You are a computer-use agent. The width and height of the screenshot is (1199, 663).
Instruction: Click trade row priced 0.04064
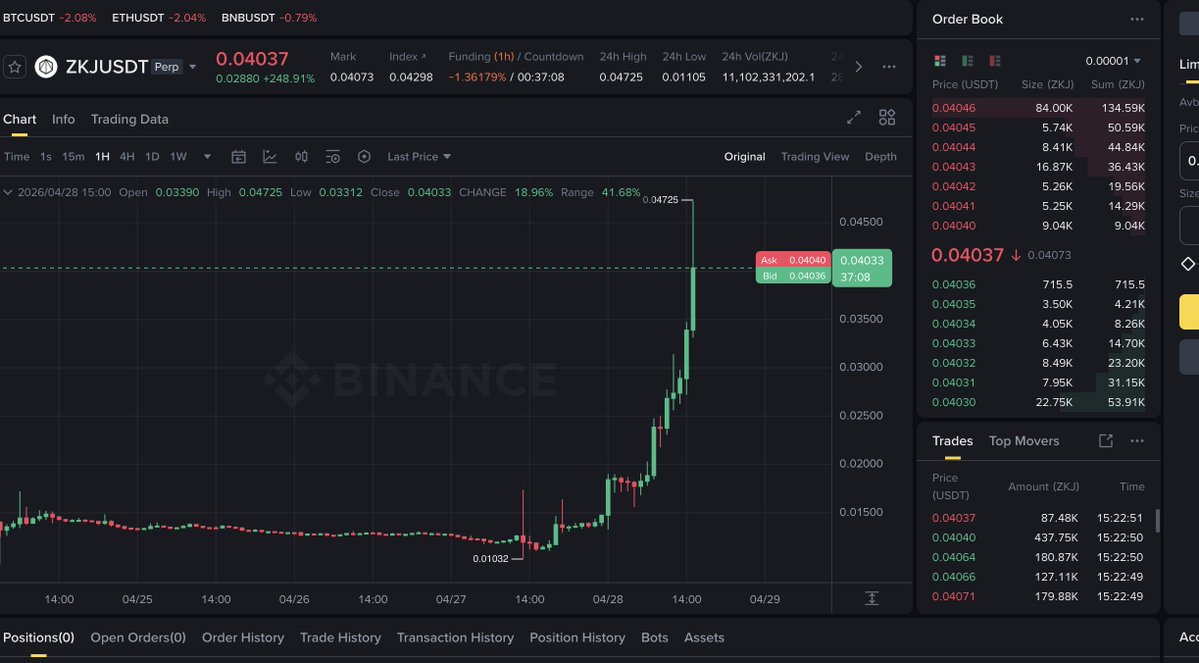point(1038,557)
